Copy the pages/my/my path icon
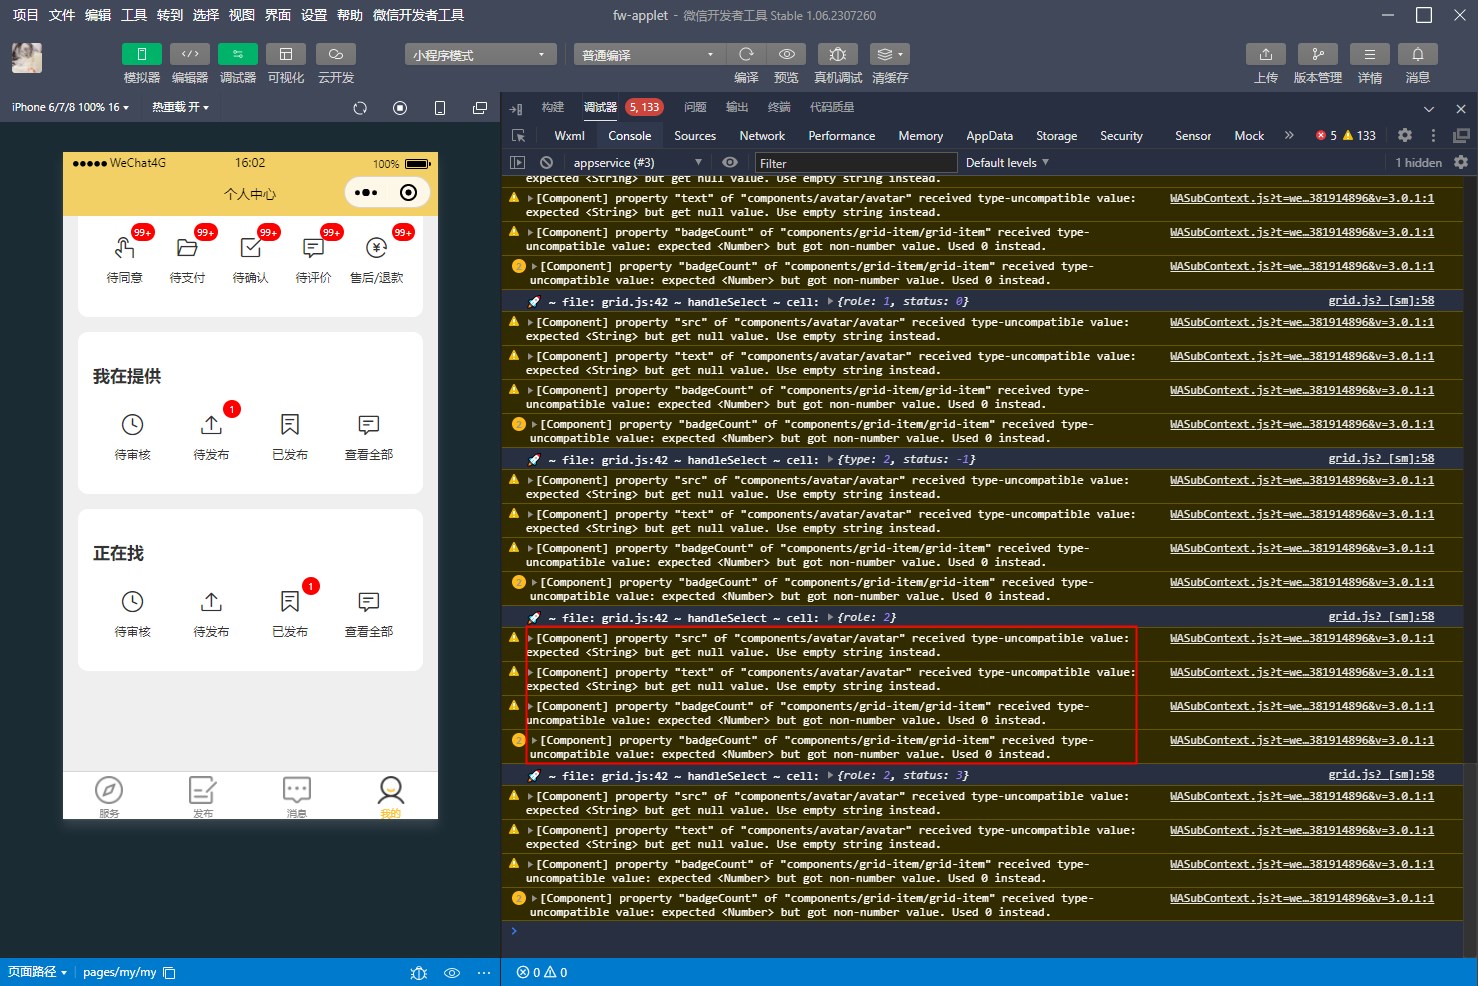This screenshot has height=986, width=1478. point(169,972)
